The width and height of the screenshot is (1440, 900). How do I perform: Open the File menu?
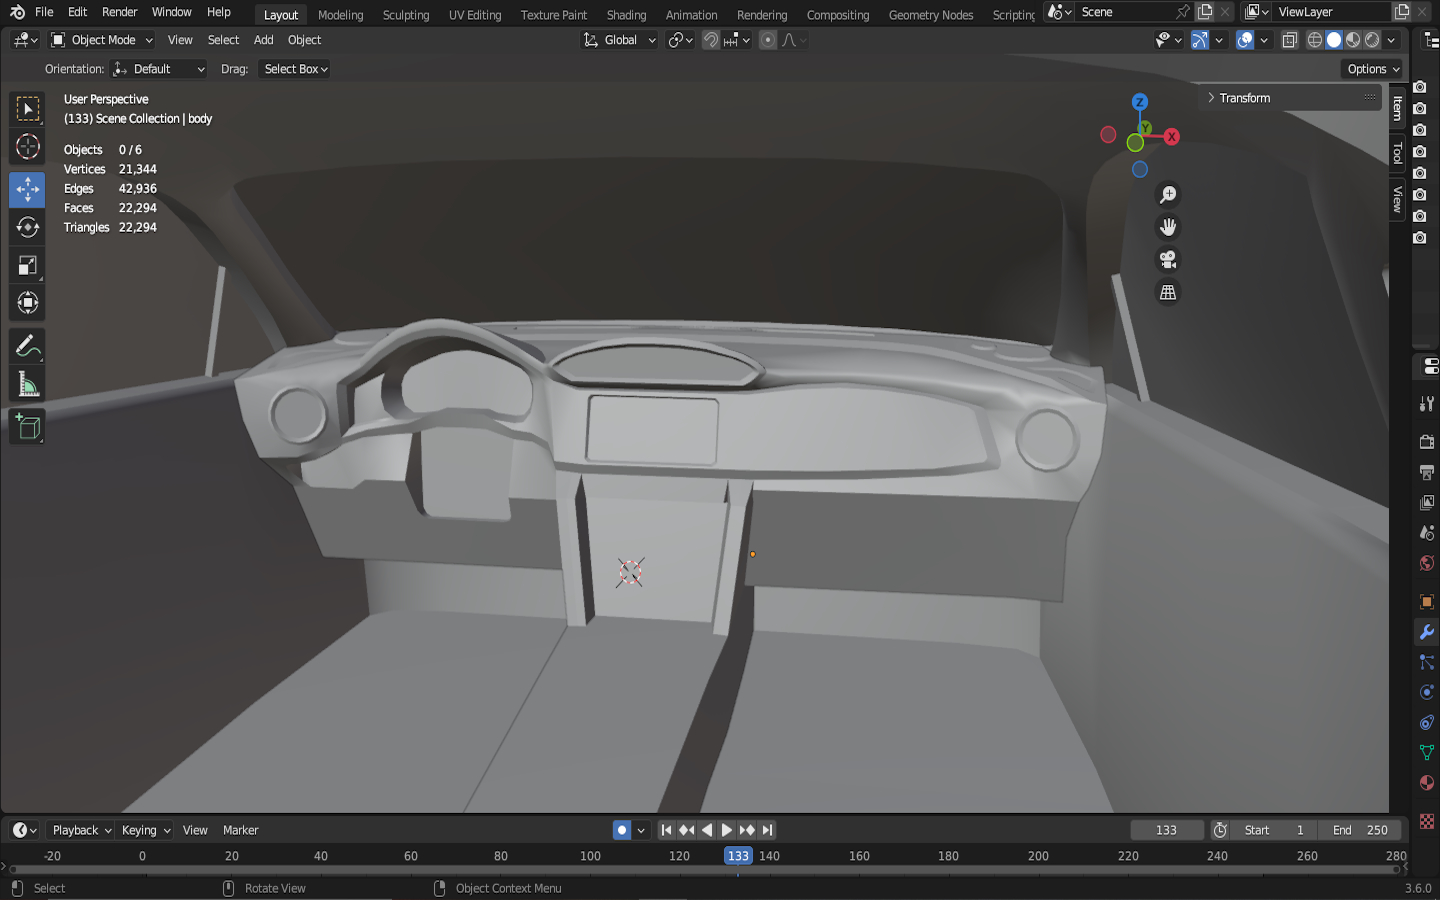coord(44,12)
